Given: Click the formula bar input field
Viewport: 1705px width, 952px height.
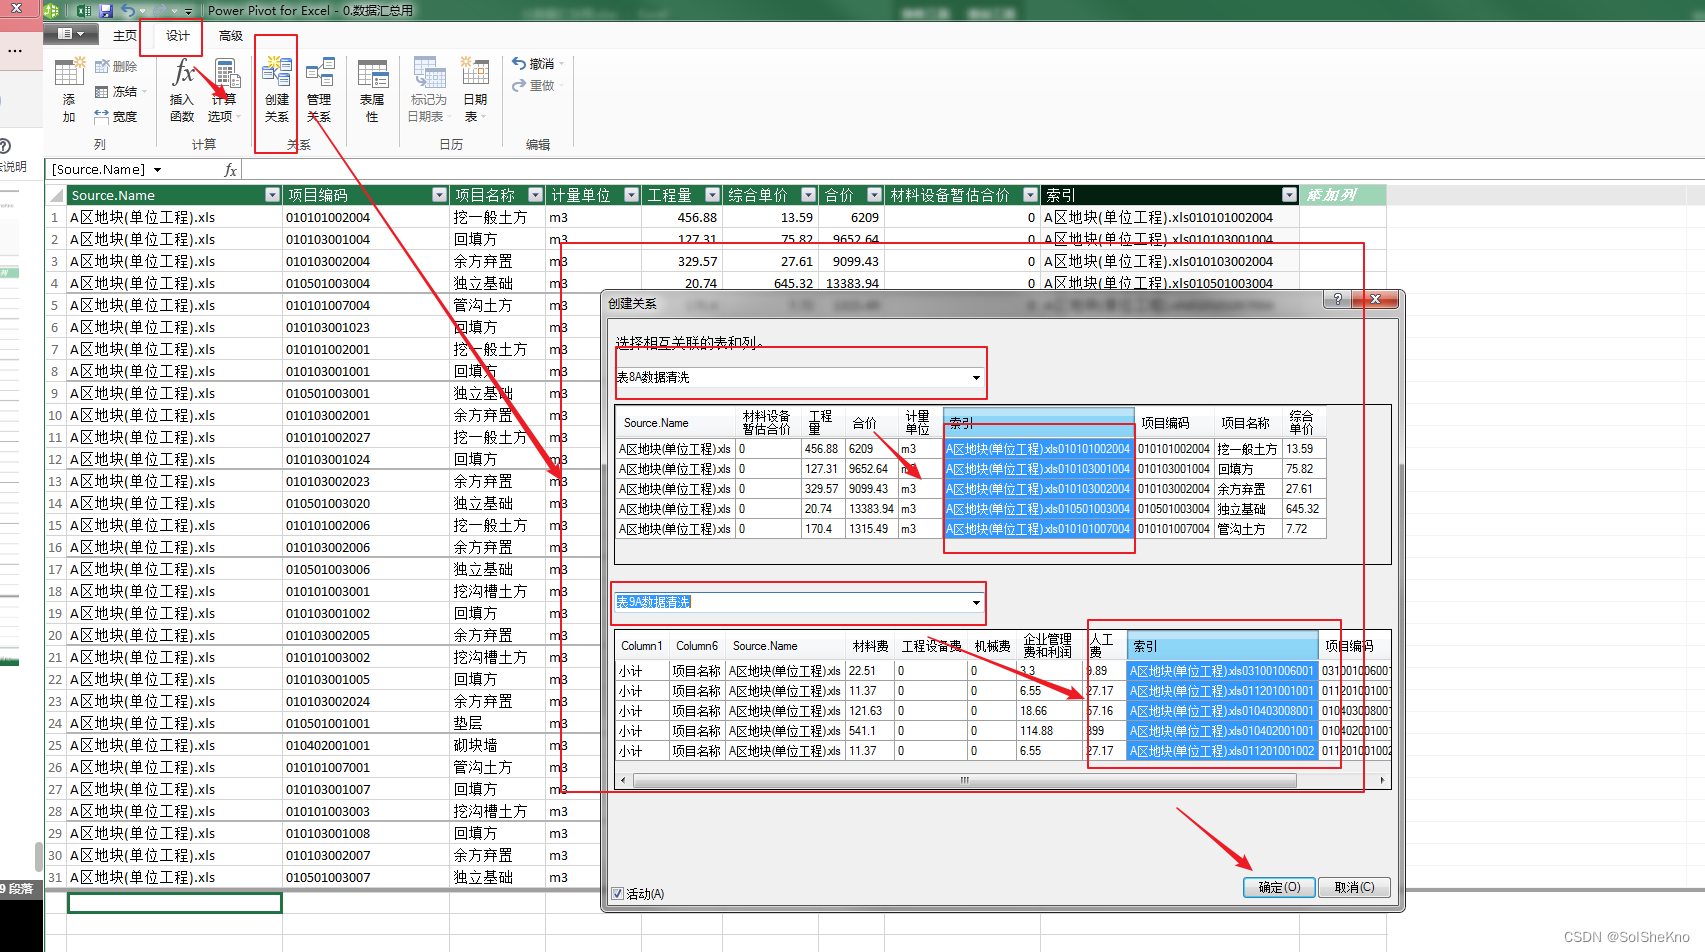Looking at the screenshot, I should click(x=970, y=170).
